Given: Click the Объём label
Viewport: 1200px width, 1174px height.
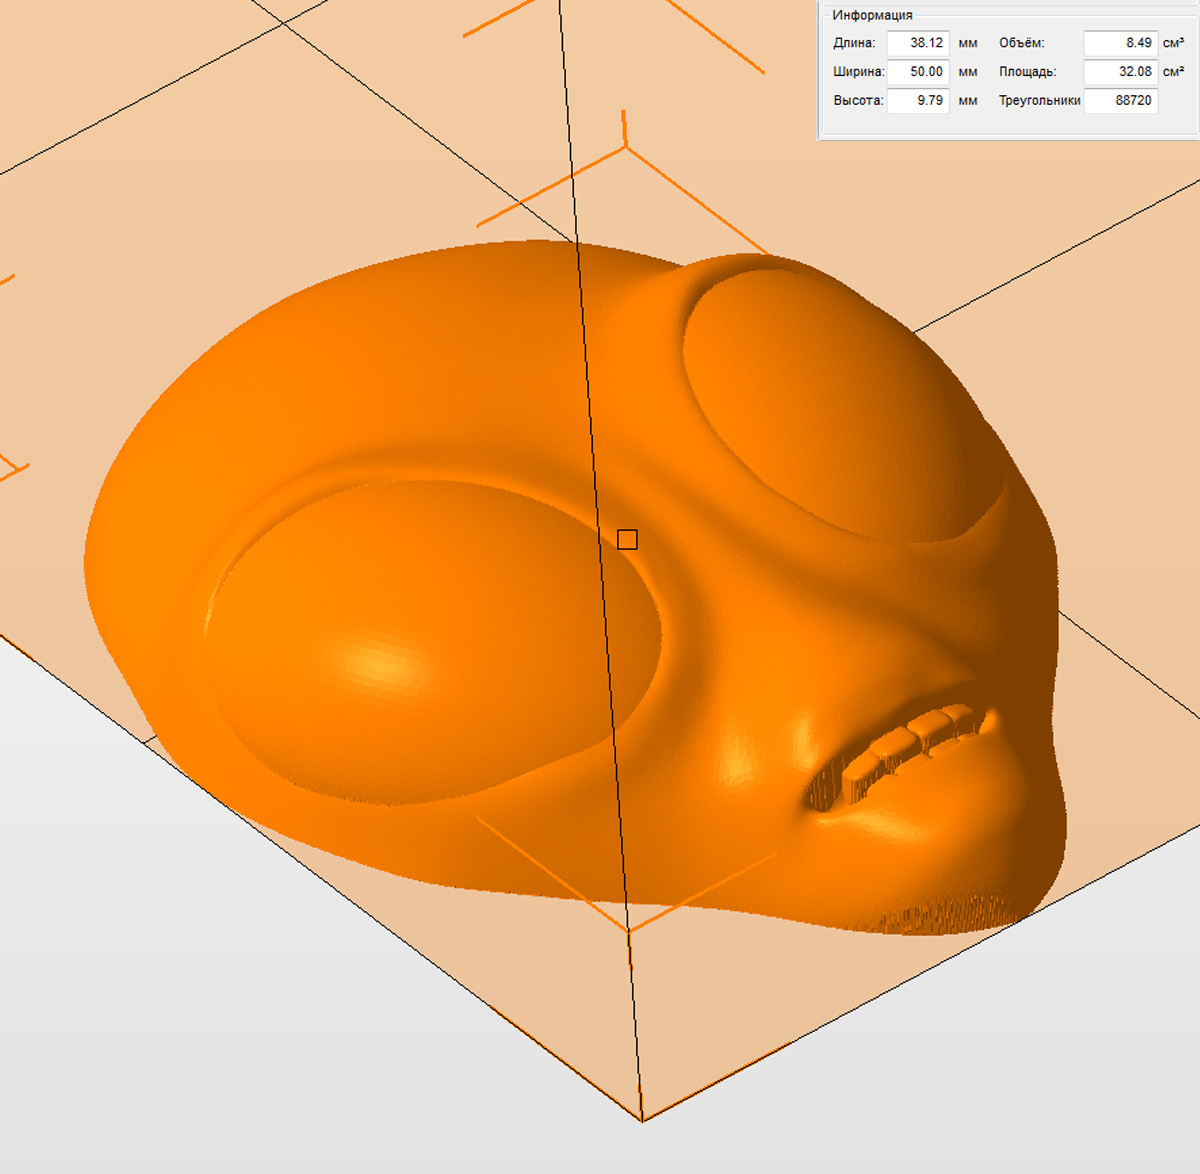Looking at the screenshot, I should 1021,43.
